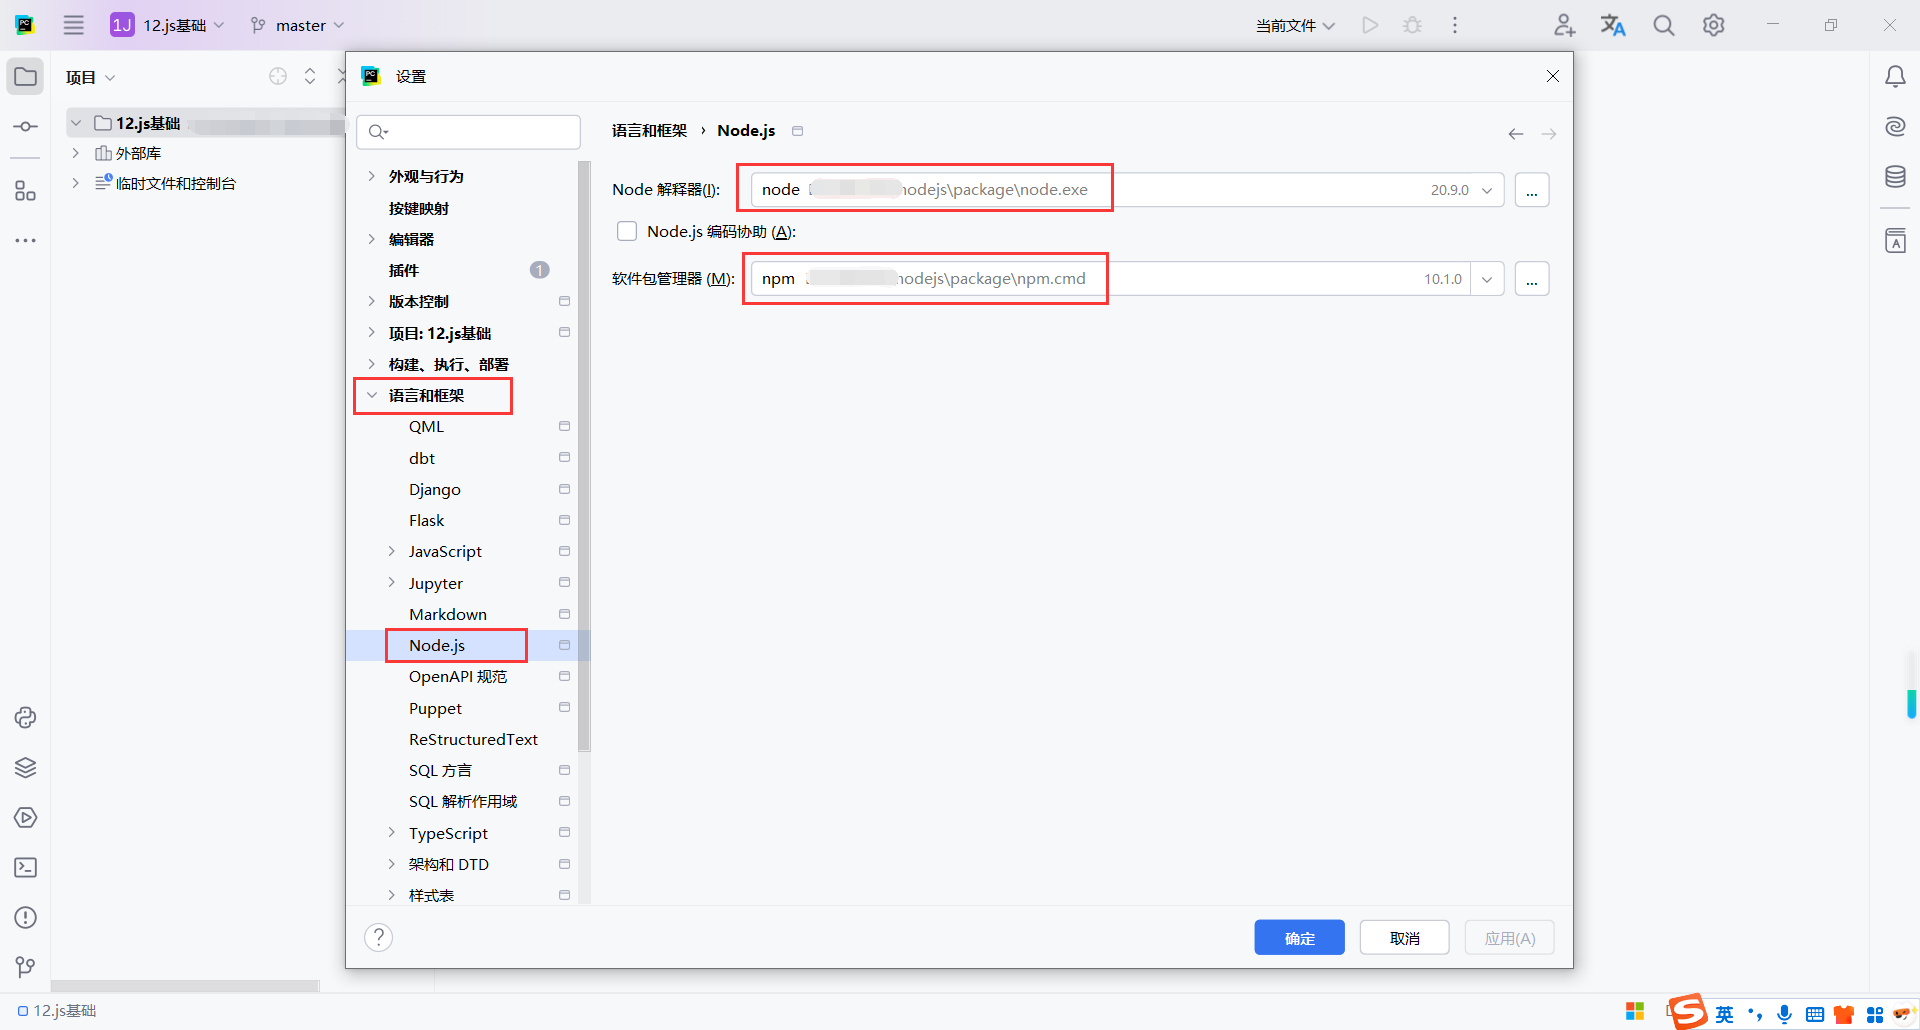Open the Database tool window
The height and width of the screenshot is (1030, 1920).
[x=1895, y=177]
